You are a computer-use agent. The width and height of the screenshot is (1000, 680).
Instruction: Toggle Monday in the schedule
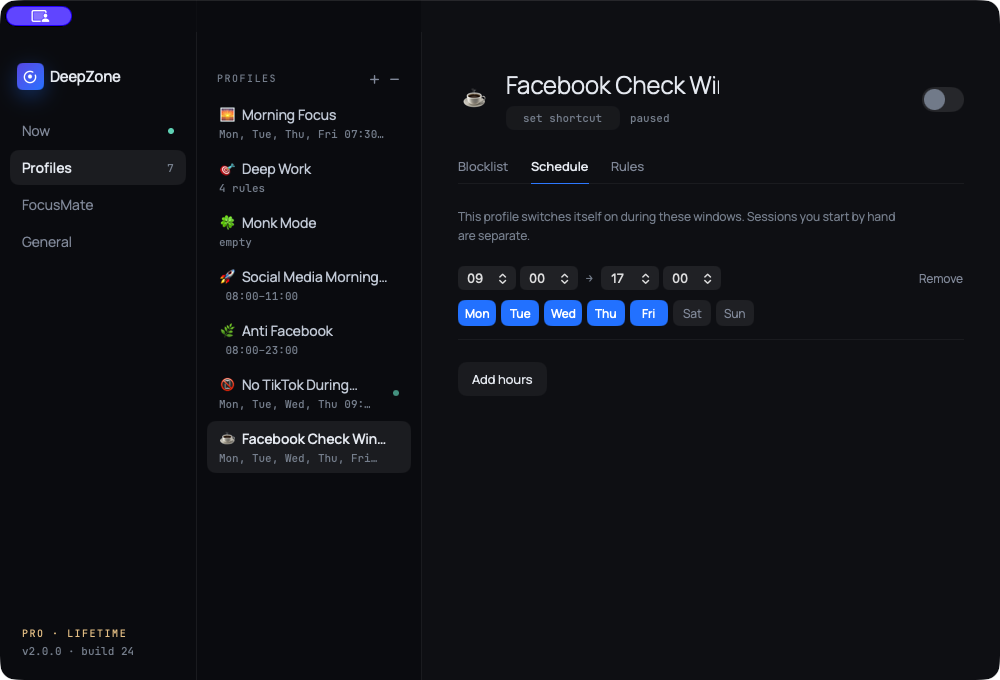(x=477, y=313)
